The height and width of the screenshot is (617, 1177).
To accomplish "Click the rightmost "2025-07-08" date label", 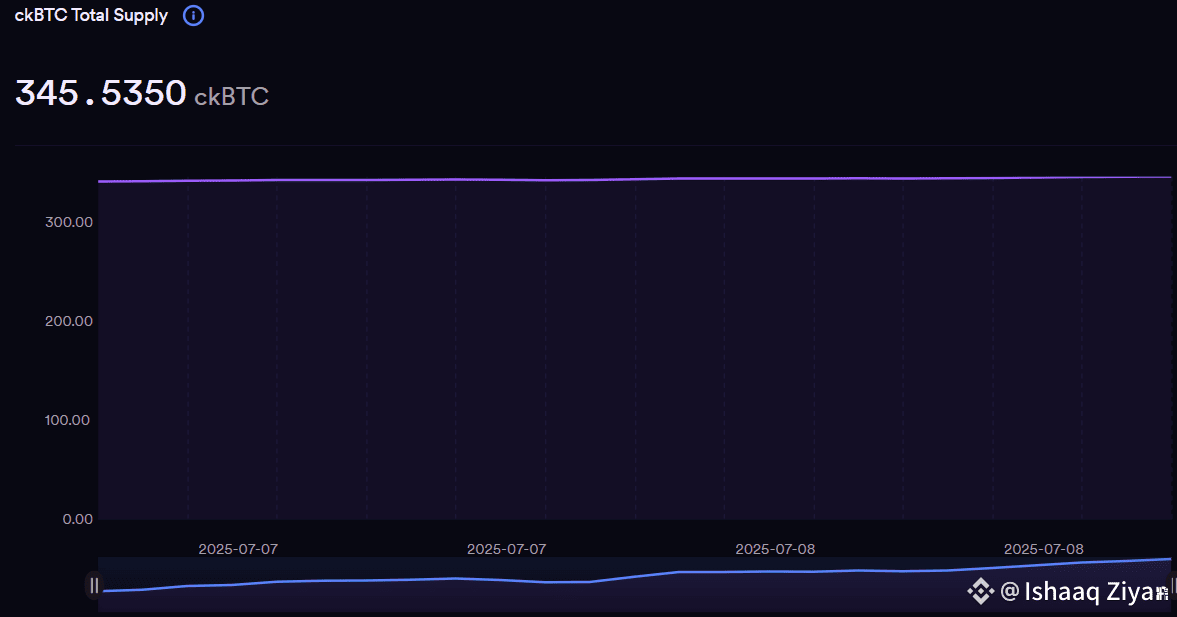I will (x=1044, y=549).
